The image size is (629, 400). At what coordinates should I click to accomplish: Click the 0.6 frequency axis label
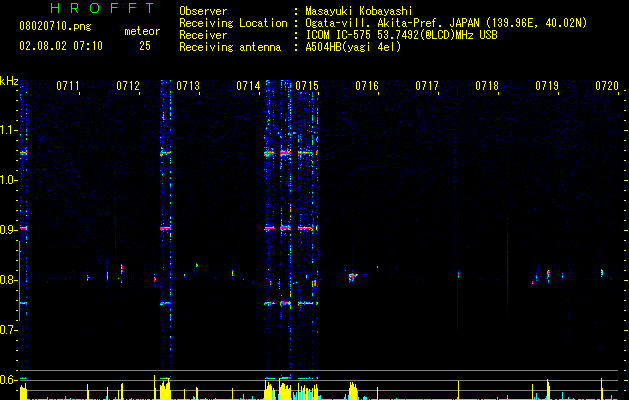(9, 380)
